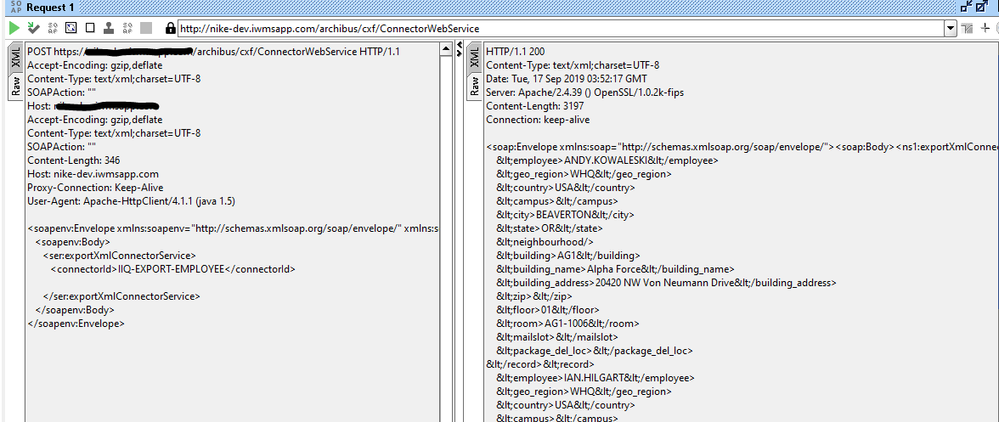Click the framed square icon in request toolbar
999x422 pixels.
(x=72, y=28)
